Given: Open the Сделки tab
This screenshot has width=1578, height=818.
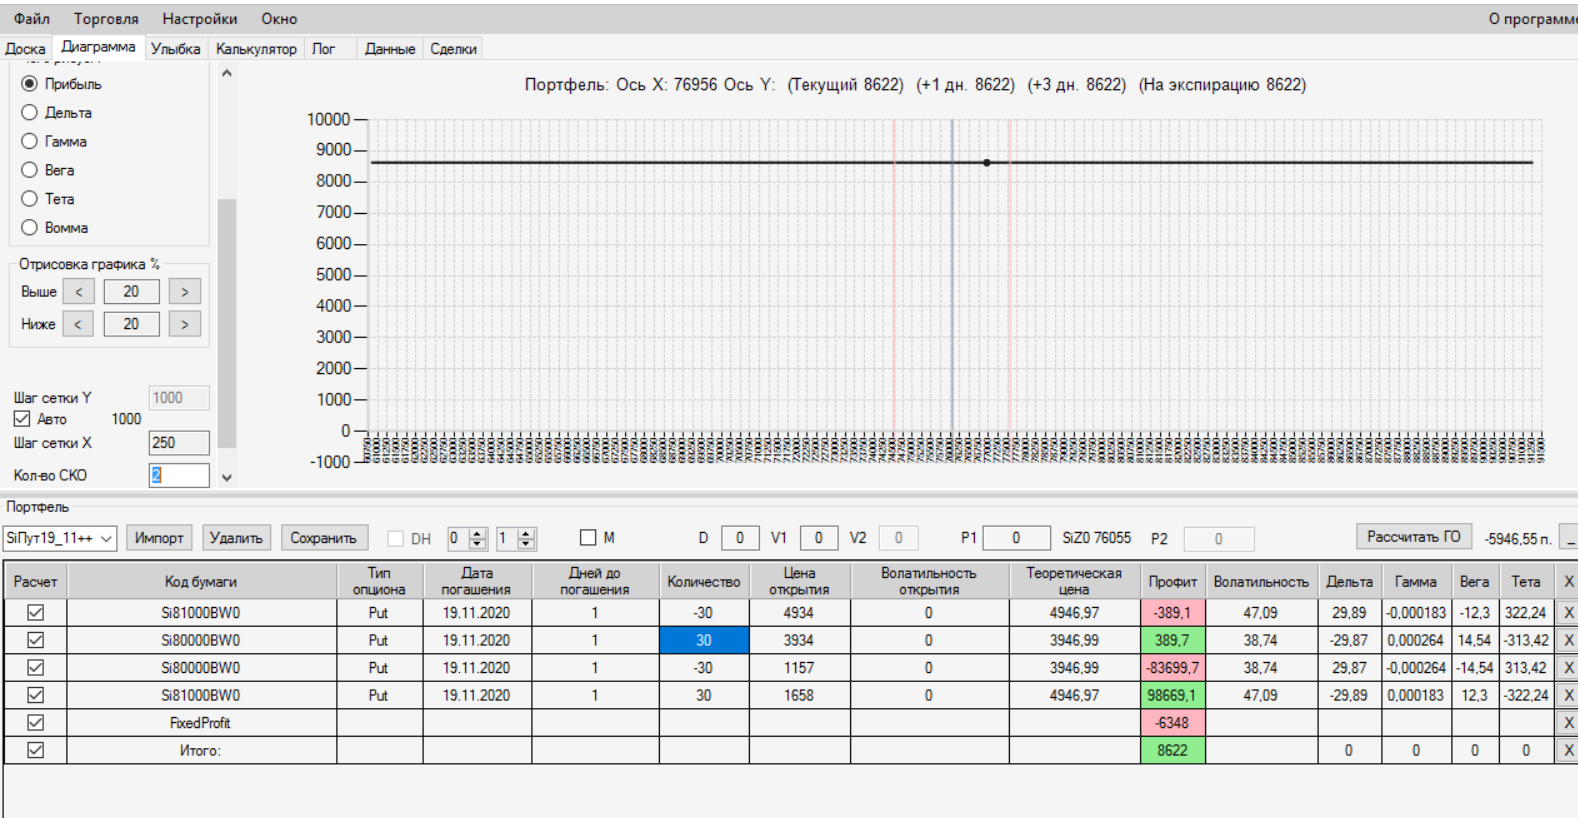Looking at the screenshot, I should [453, 48].
